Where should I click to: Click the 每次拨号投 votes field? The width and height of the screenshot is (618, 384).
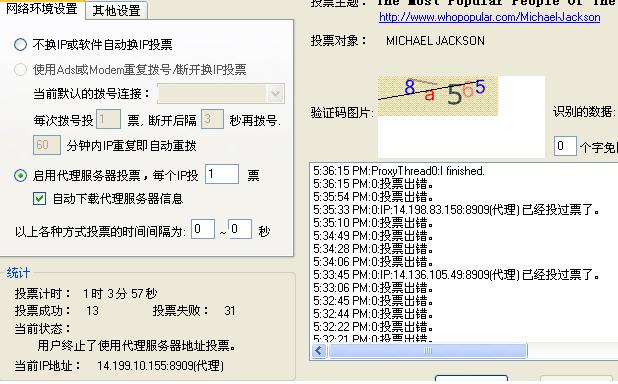(108, 119)
